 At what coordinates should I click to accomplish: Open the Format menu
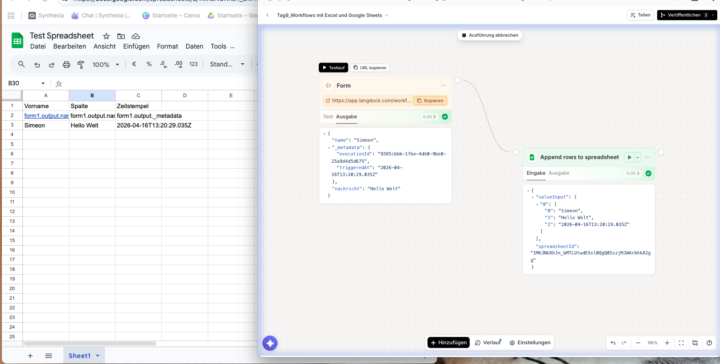[x=167, y=46]
